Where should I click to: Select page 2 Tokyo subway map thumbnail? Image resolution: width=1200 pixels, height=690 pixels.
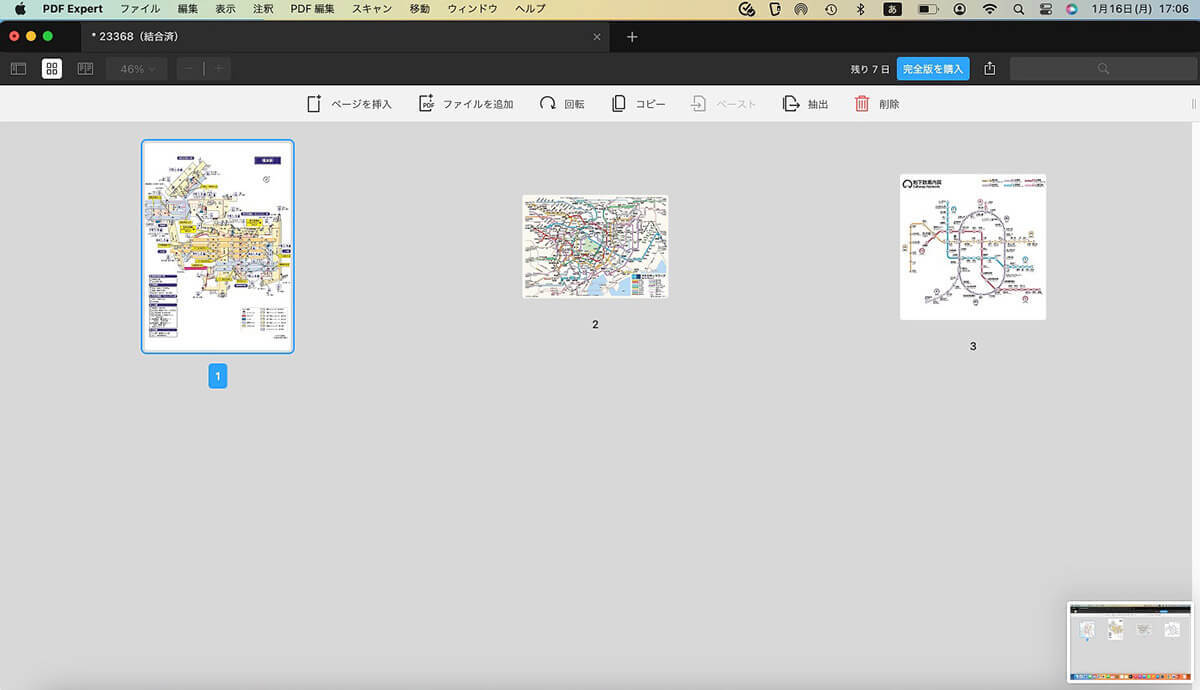(595, 246)
